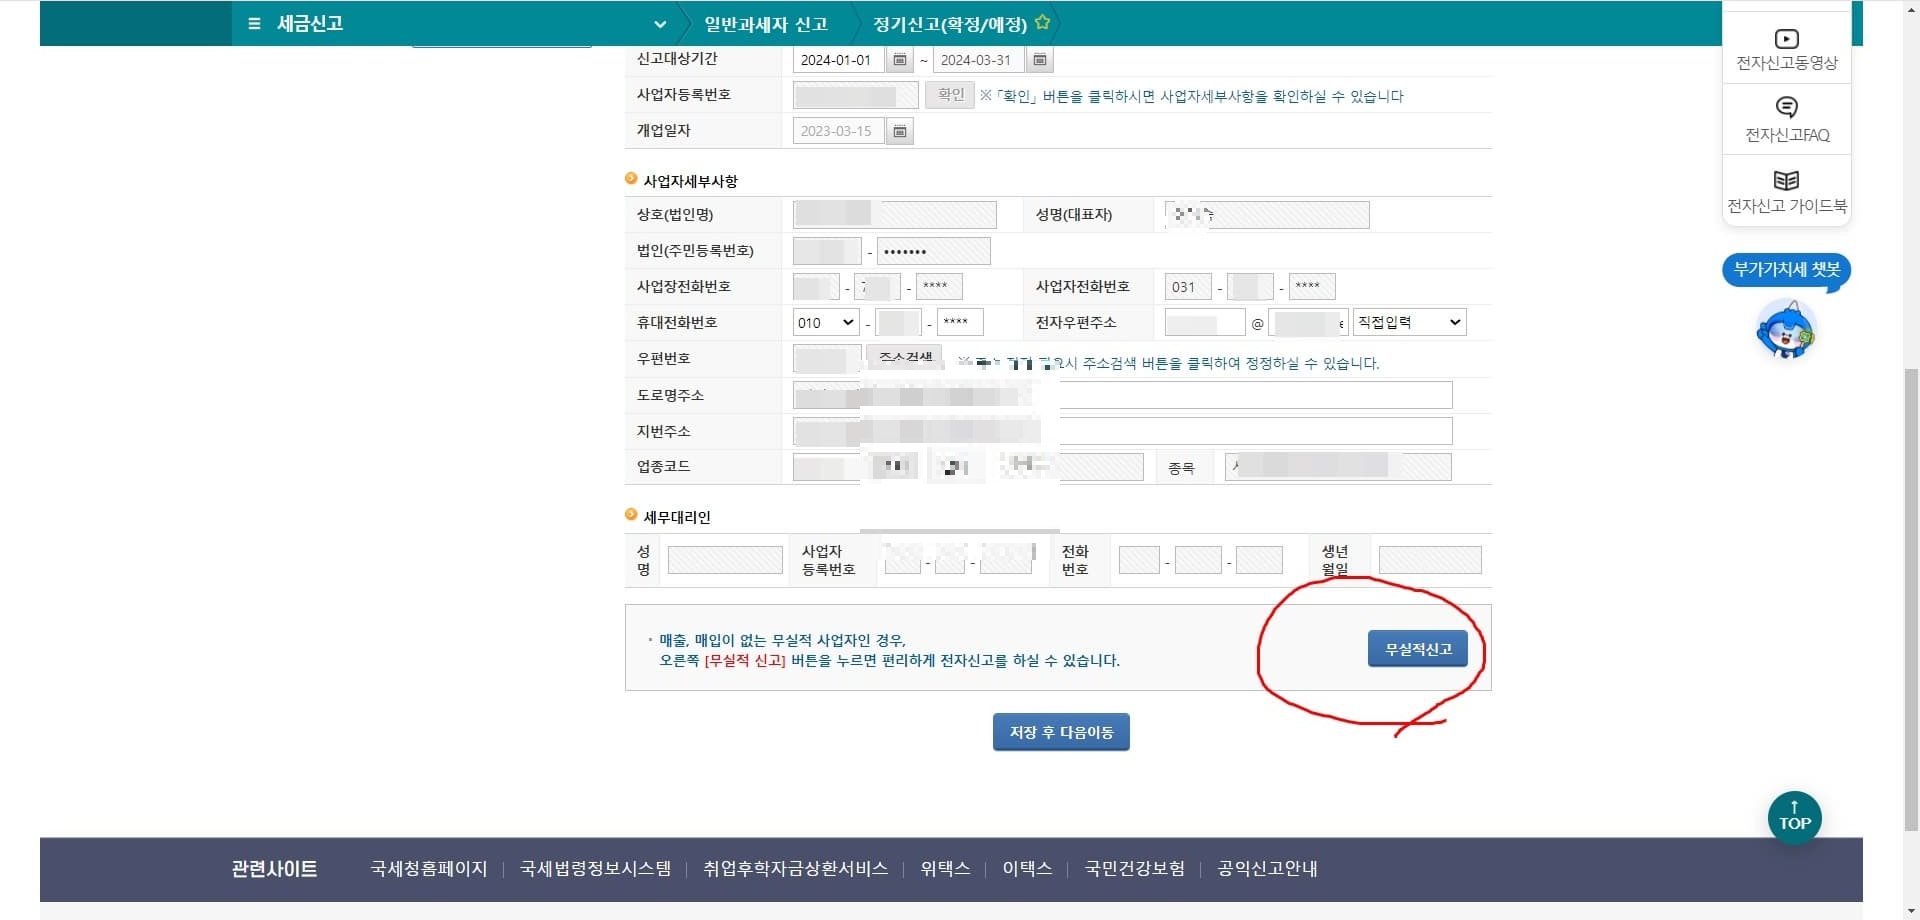Open the hamburger menu beside 세금신고

click(x=253, y=23)
